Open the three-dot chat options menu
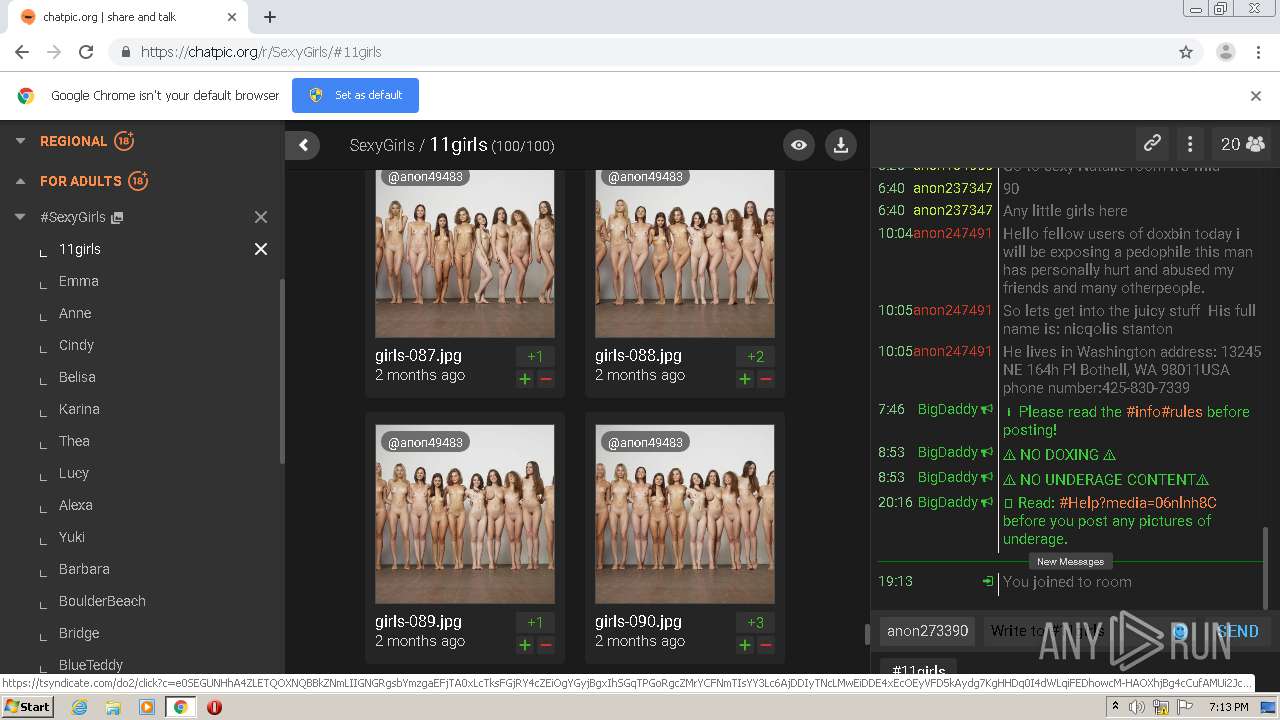Screen dimensions: 1280x720 click(1189, 144)
